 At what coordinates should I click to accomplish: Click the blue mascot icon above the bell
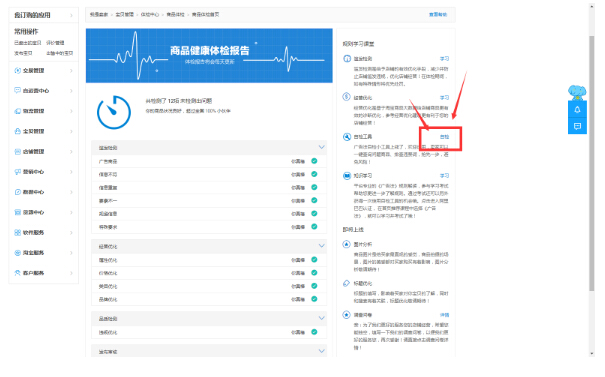pos(577,92)
